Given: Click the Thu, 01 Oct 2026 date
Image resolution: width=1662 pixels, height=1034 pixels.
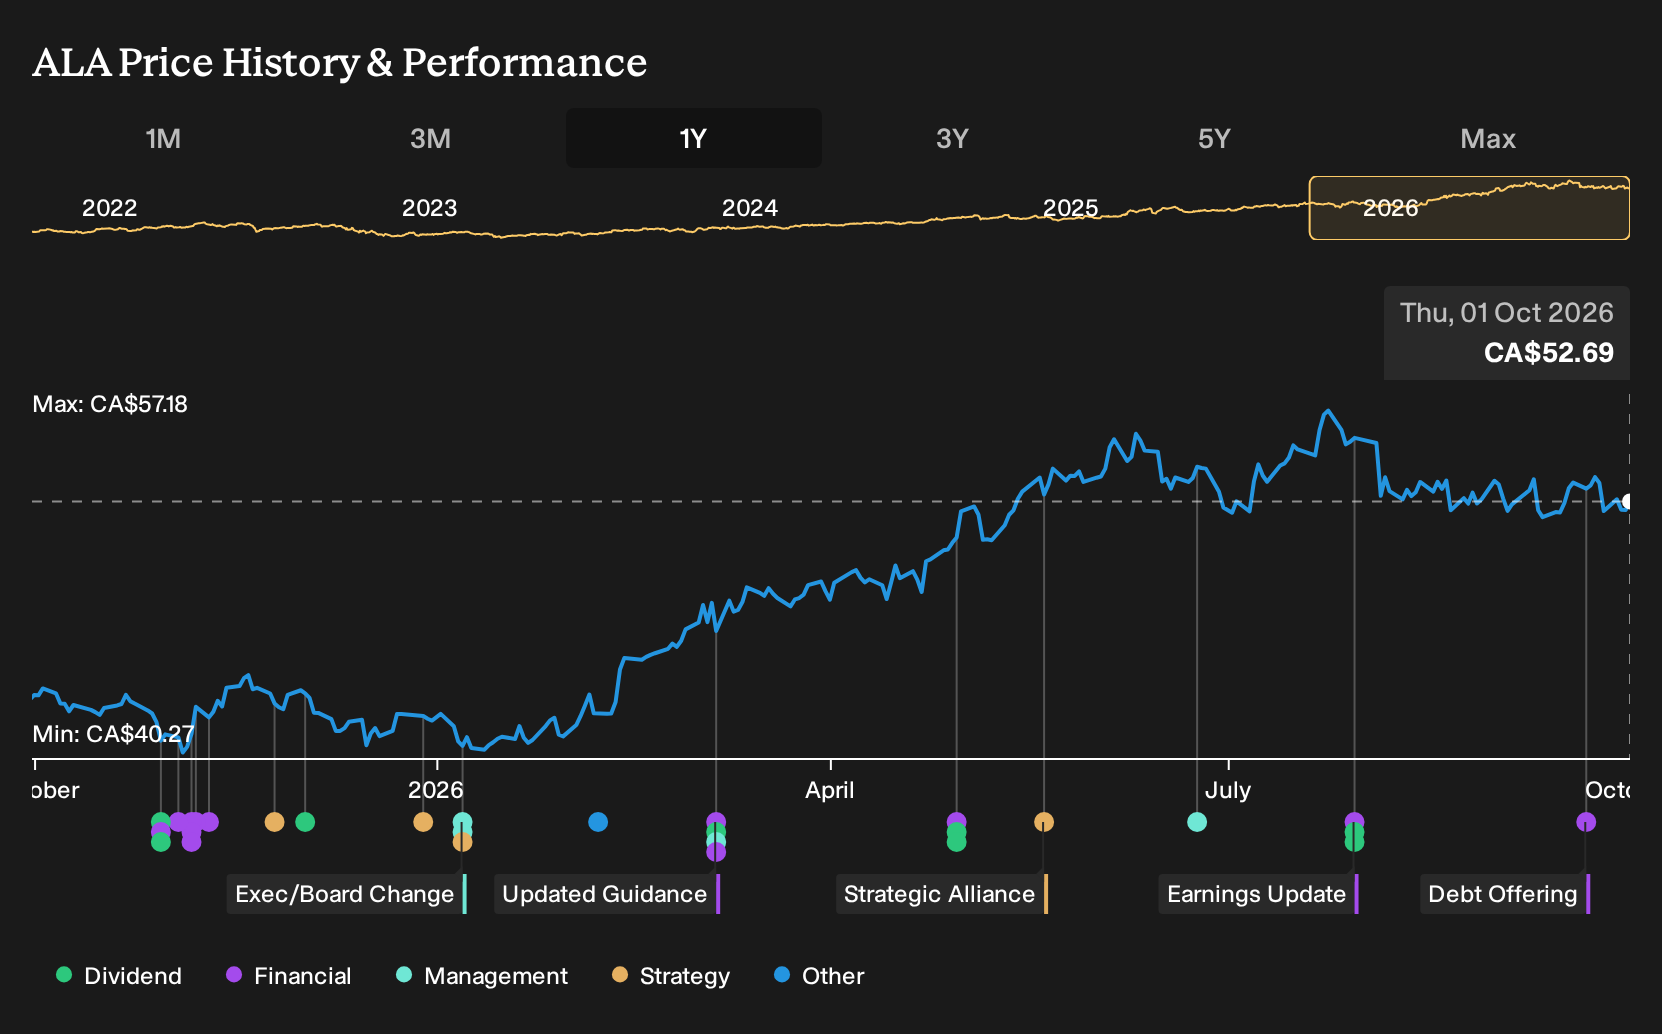Looking at the screenshot, I should pyautogui.click(x=1507, y=313).
